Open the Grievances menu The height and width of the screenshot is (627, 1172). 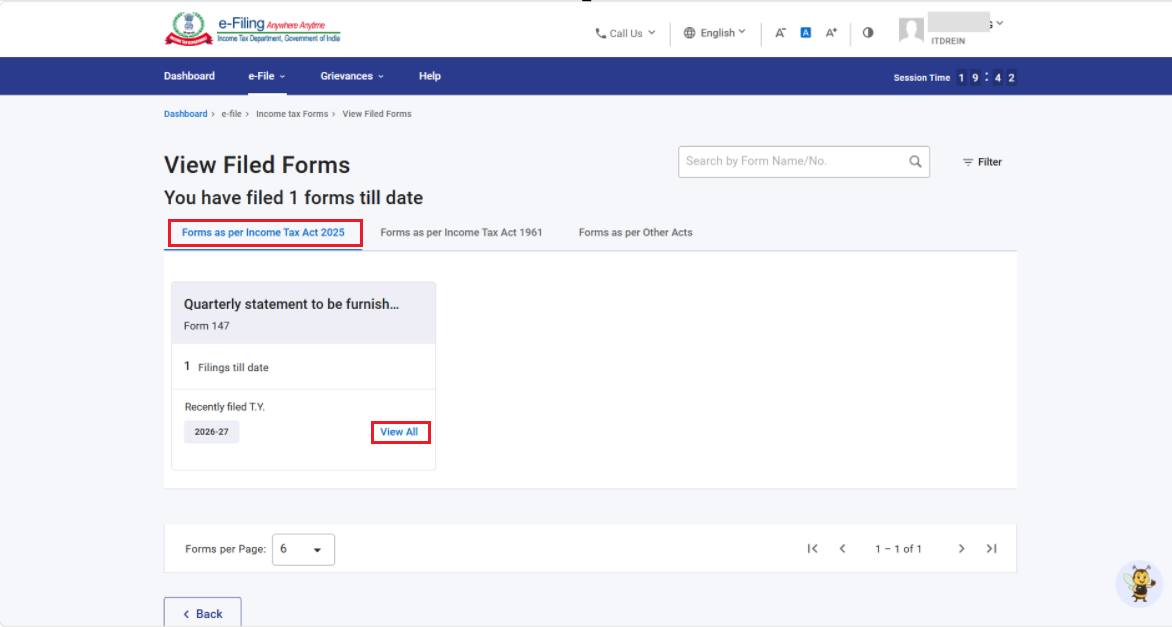click(352, 76)
